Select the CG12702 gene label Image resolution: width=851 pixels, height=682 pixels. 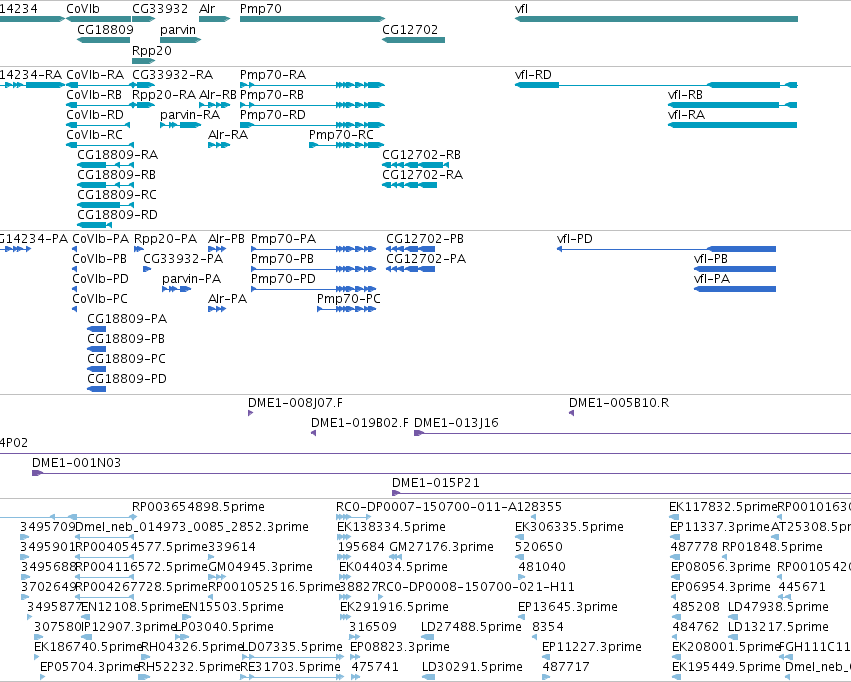click(410, 29)
